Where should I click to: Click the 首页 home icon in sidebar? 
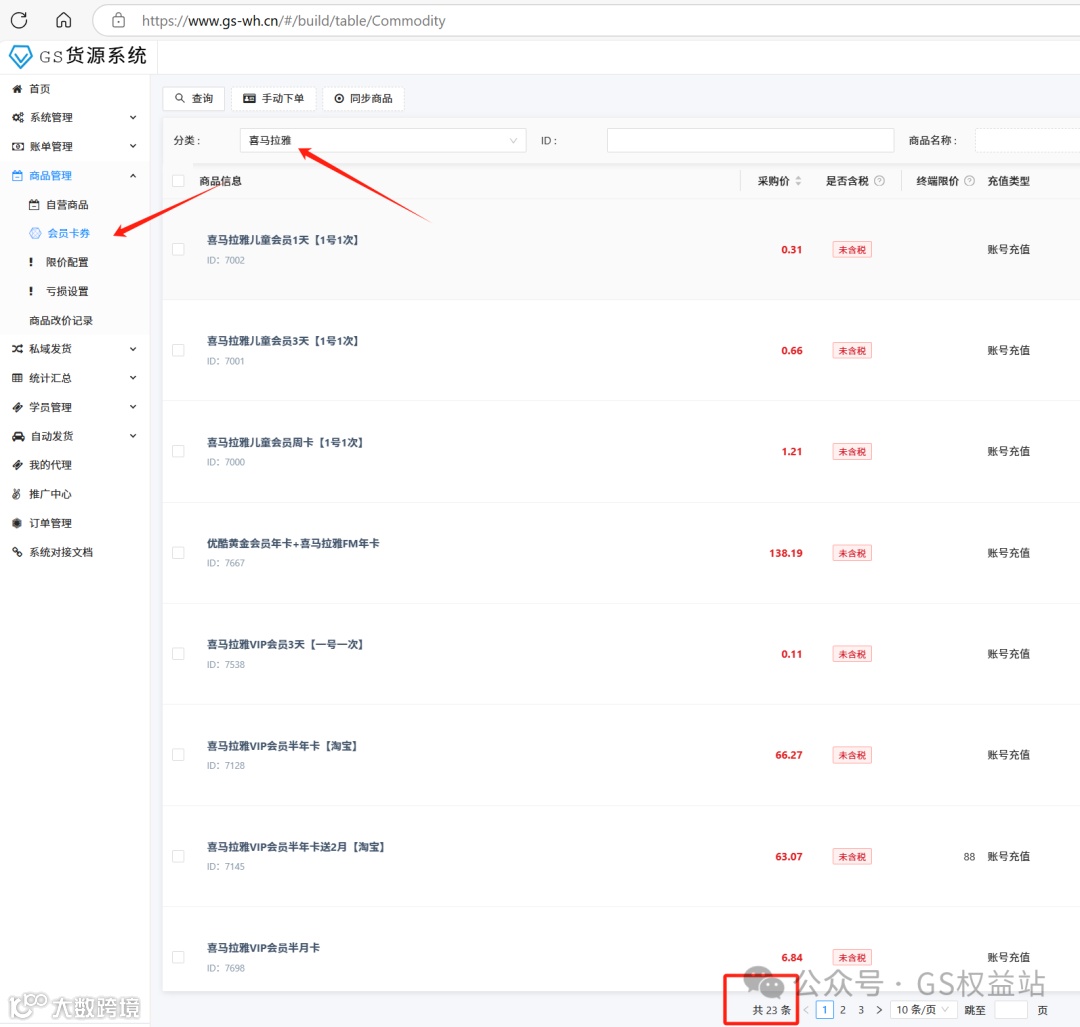[17, 89]
